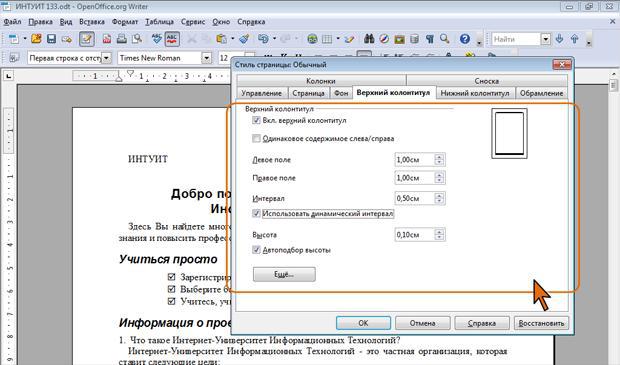
Task: Click the New document icon
Action: 13,39
